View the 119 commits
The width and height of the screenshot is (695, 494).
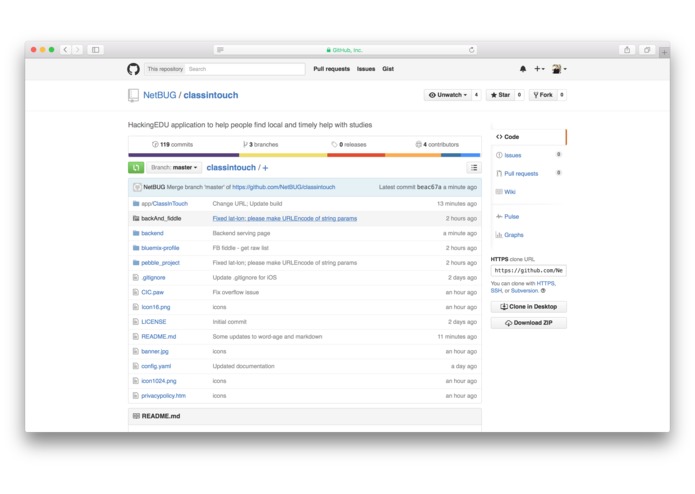(172, 144)
